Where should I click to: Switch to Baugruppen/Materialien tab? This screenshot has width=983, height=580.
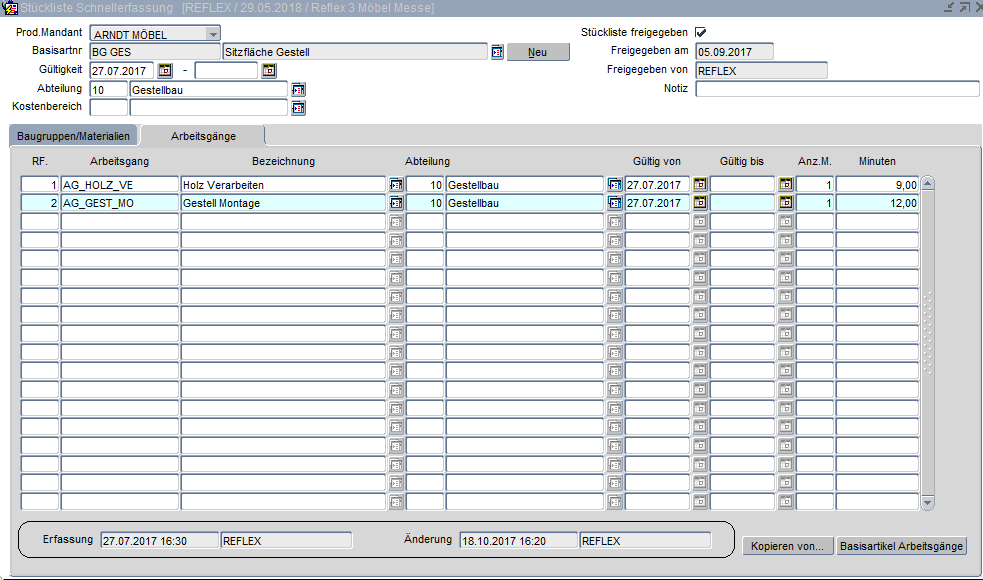click(x=73, y=136)
